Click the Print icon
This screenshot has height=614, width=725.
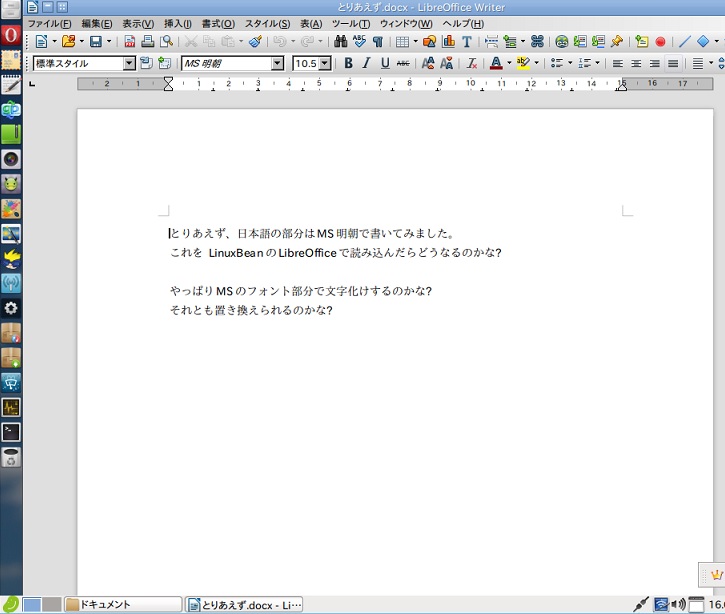coord(147,42)
